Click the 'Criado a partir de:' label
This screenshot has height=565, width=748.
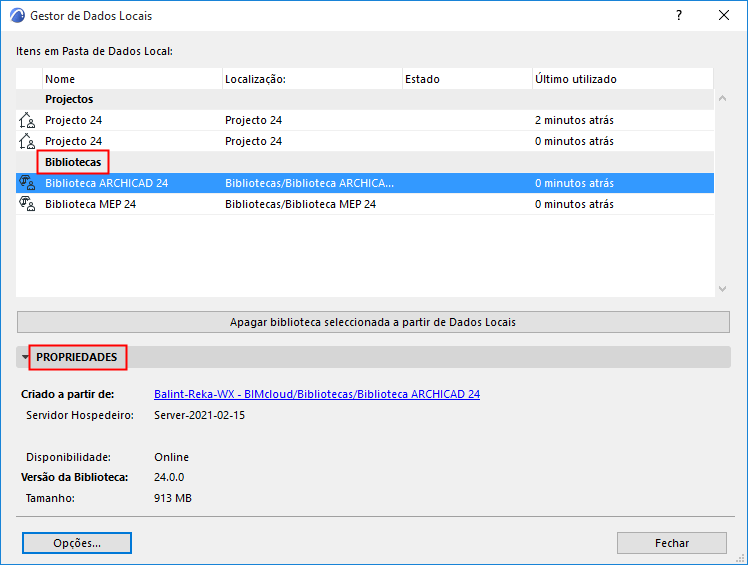(x=68, y=394)
